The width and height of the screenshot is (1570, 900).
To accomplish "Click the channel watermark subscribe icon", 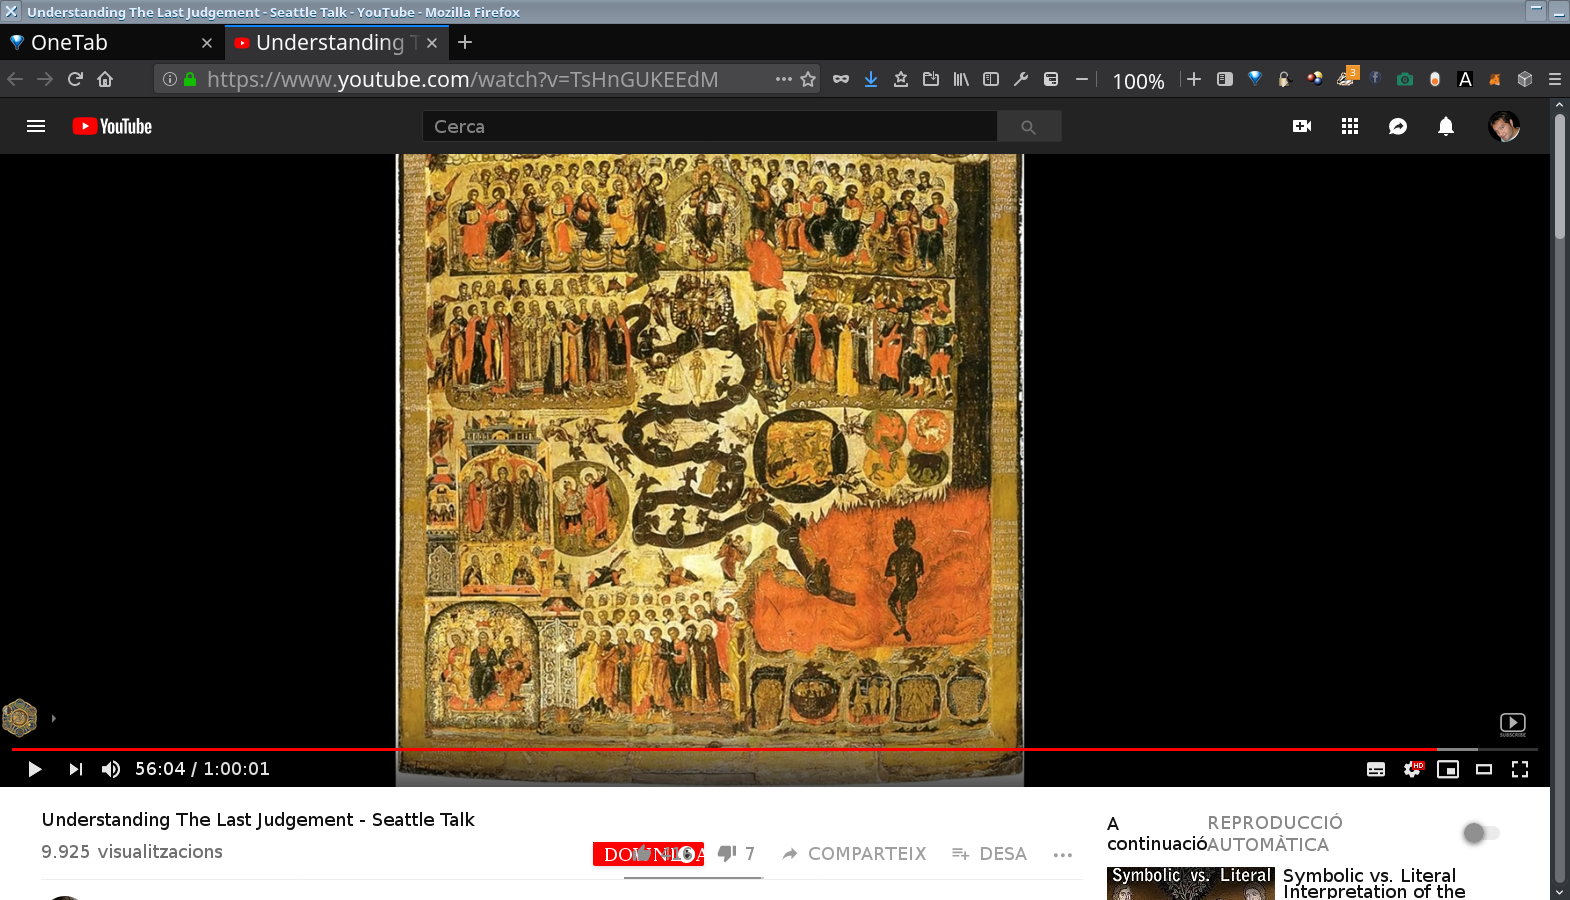I will tap(1513, 725).
